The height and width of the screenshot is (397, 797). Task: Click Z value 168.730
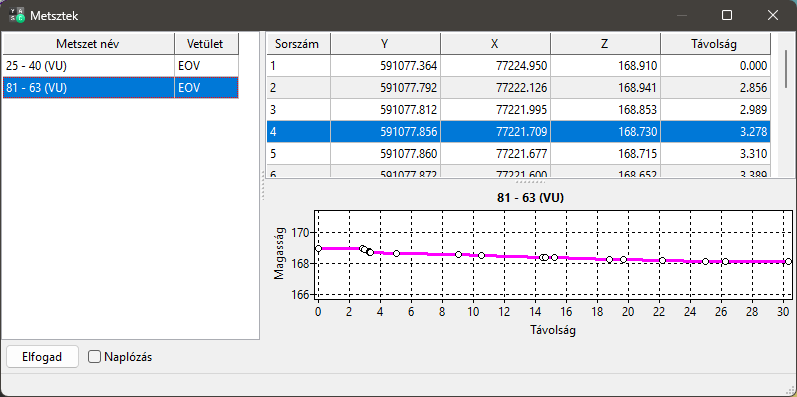[x=638, y=132]
